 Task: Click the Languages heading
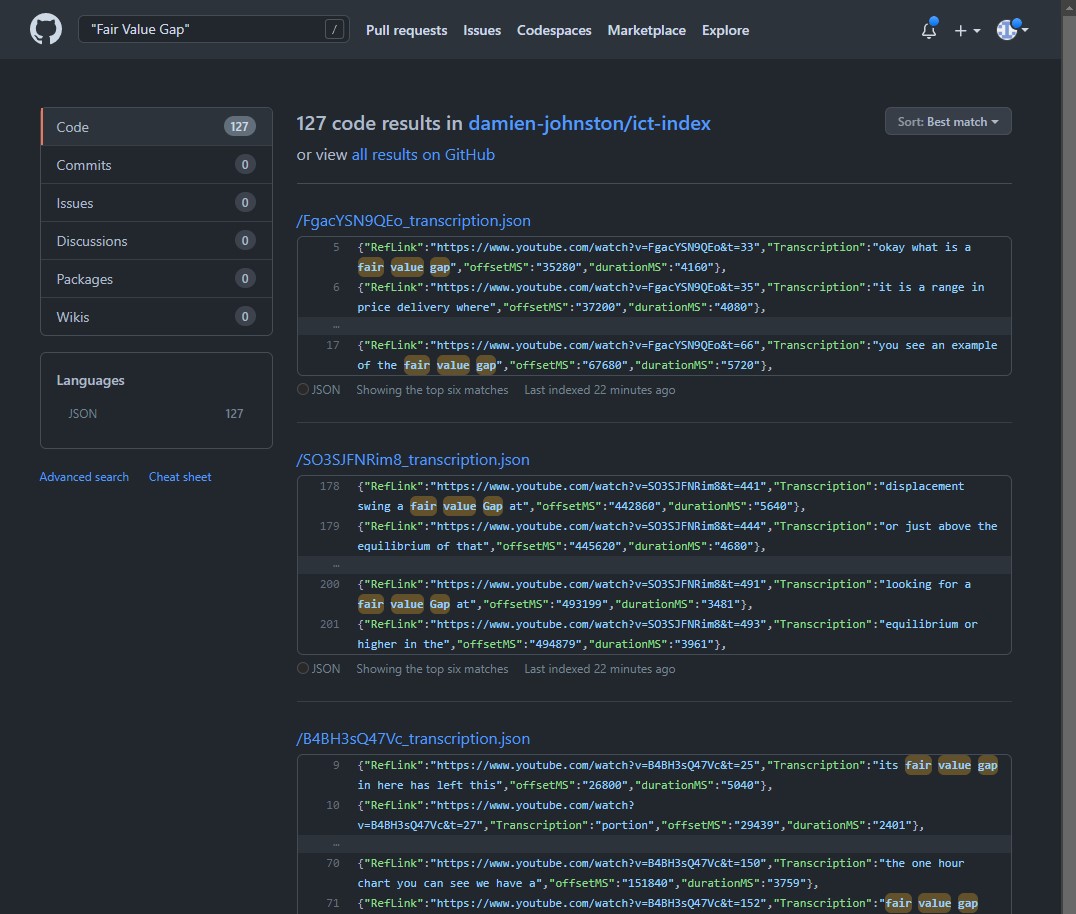[91, 380]
